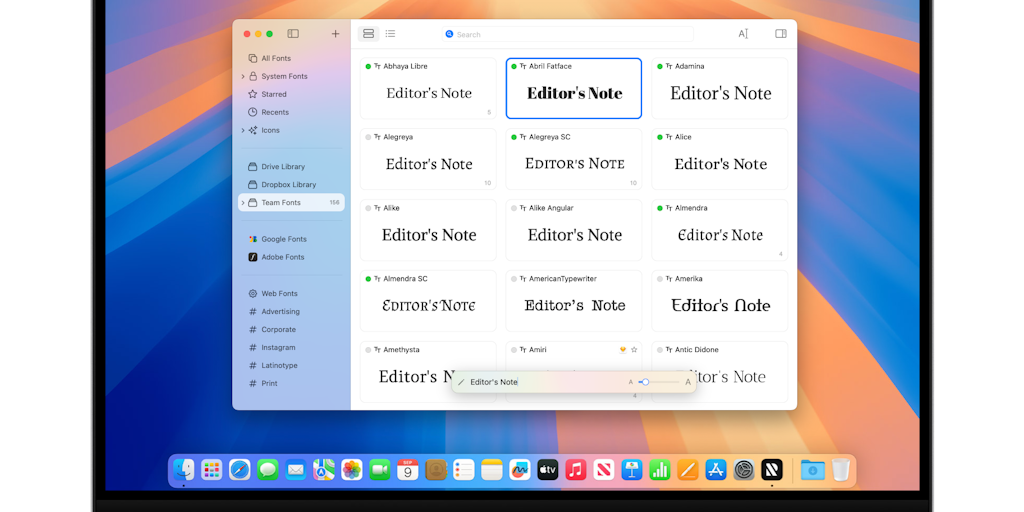1024x512 pixels.
Task: Expand the Icons sidebar group
Action: point(243,131)
